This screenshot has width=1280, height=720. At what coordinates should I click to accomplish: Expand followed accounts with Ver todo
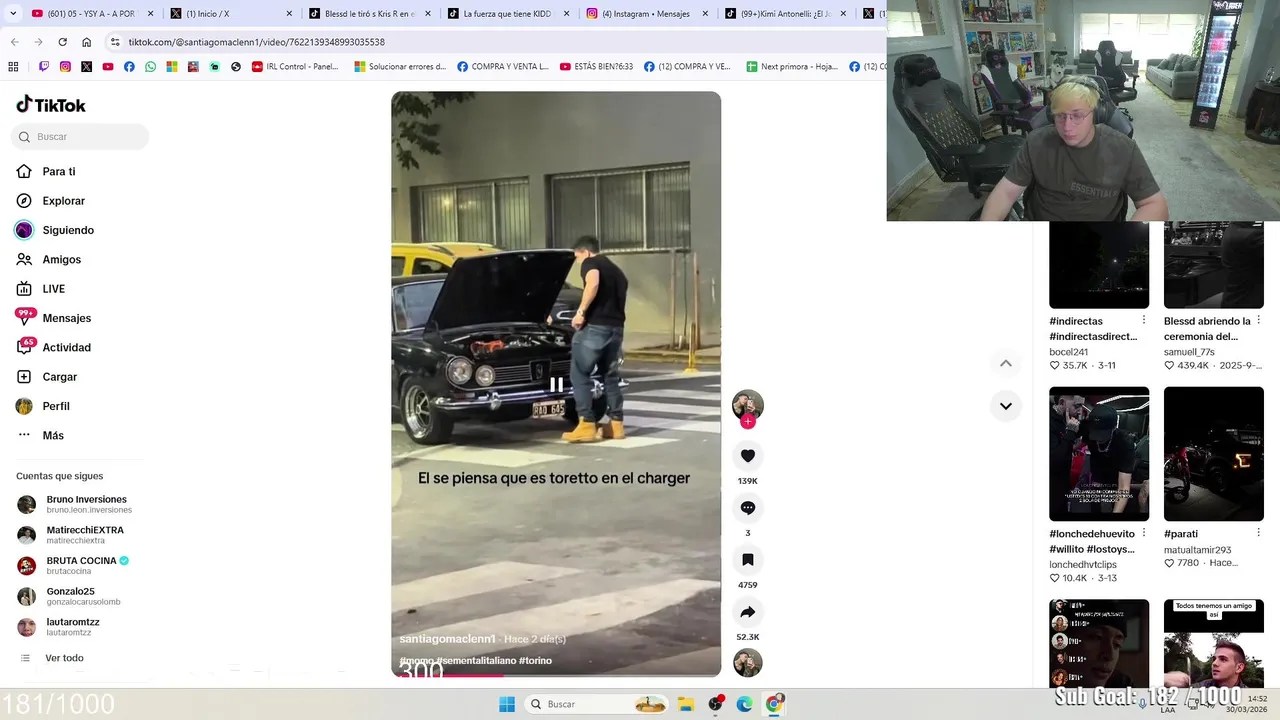[64, 658]
